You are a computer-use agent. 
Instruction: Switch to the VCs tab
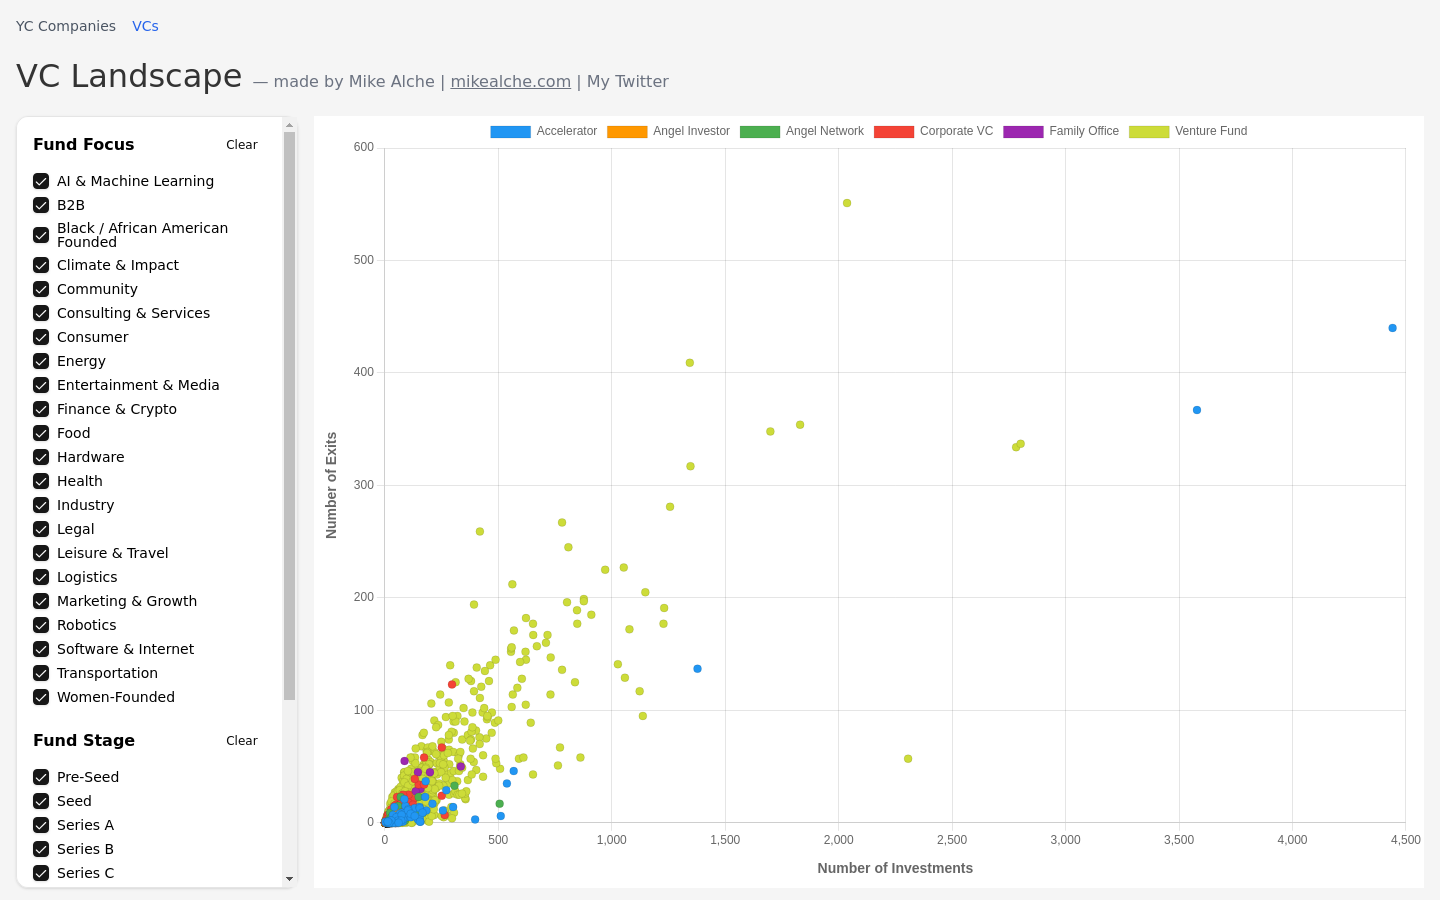click(145, 26)
